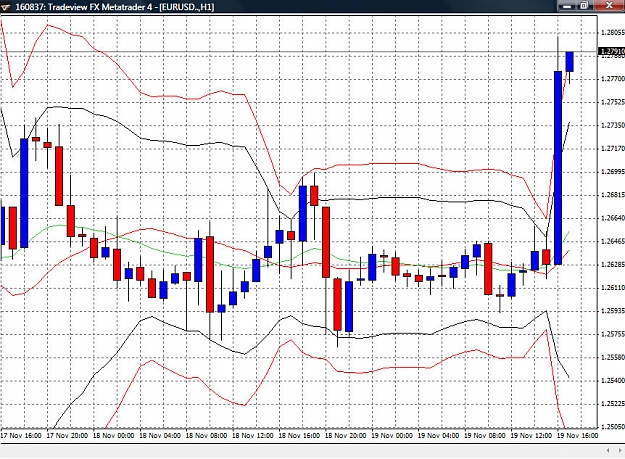
Task: Click the '1.26995' price scale label
Action: 613,172
